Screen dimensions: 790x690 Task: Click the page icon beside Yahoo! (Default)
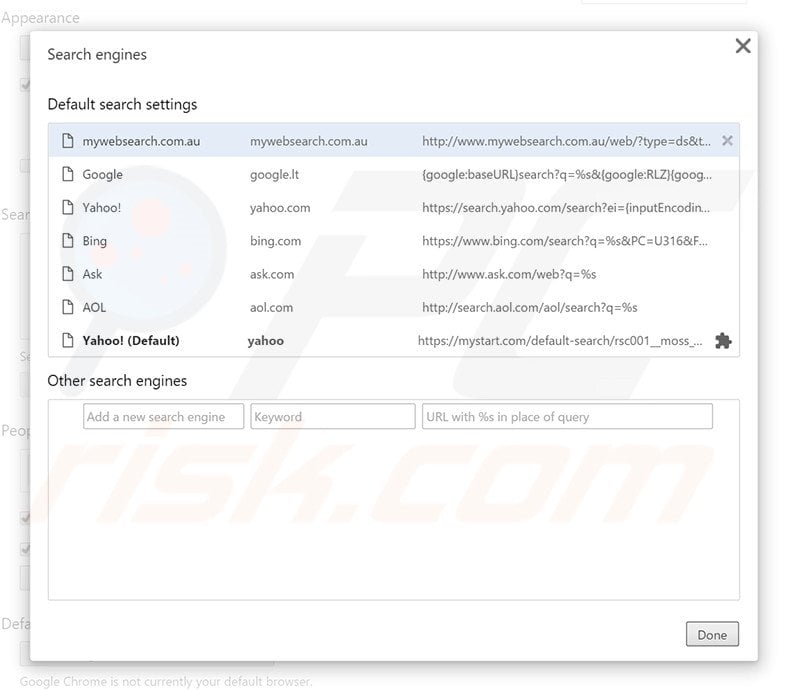[68, 340]
